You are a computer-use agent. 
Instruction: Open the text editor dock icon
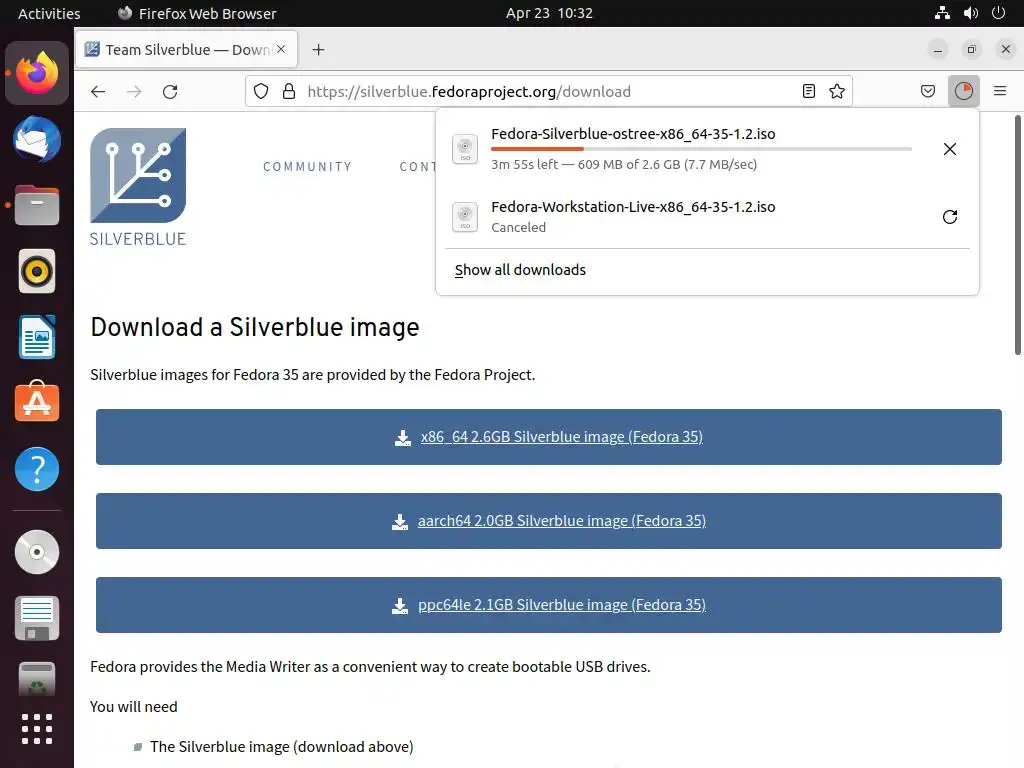pyautogui.click(x=37, y=618)
